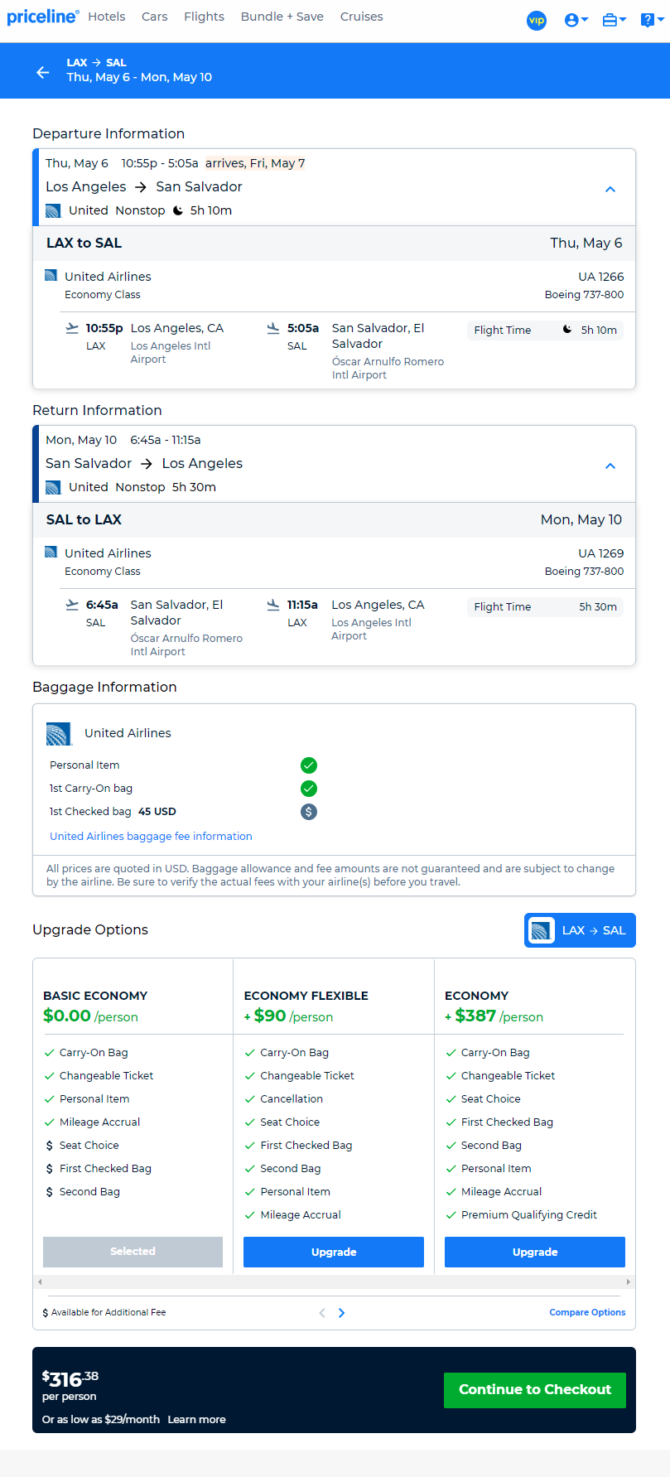Click landing plane icon beside 11:15a
The height and width of the screenshot is (1477, 670).
(273, 604)
